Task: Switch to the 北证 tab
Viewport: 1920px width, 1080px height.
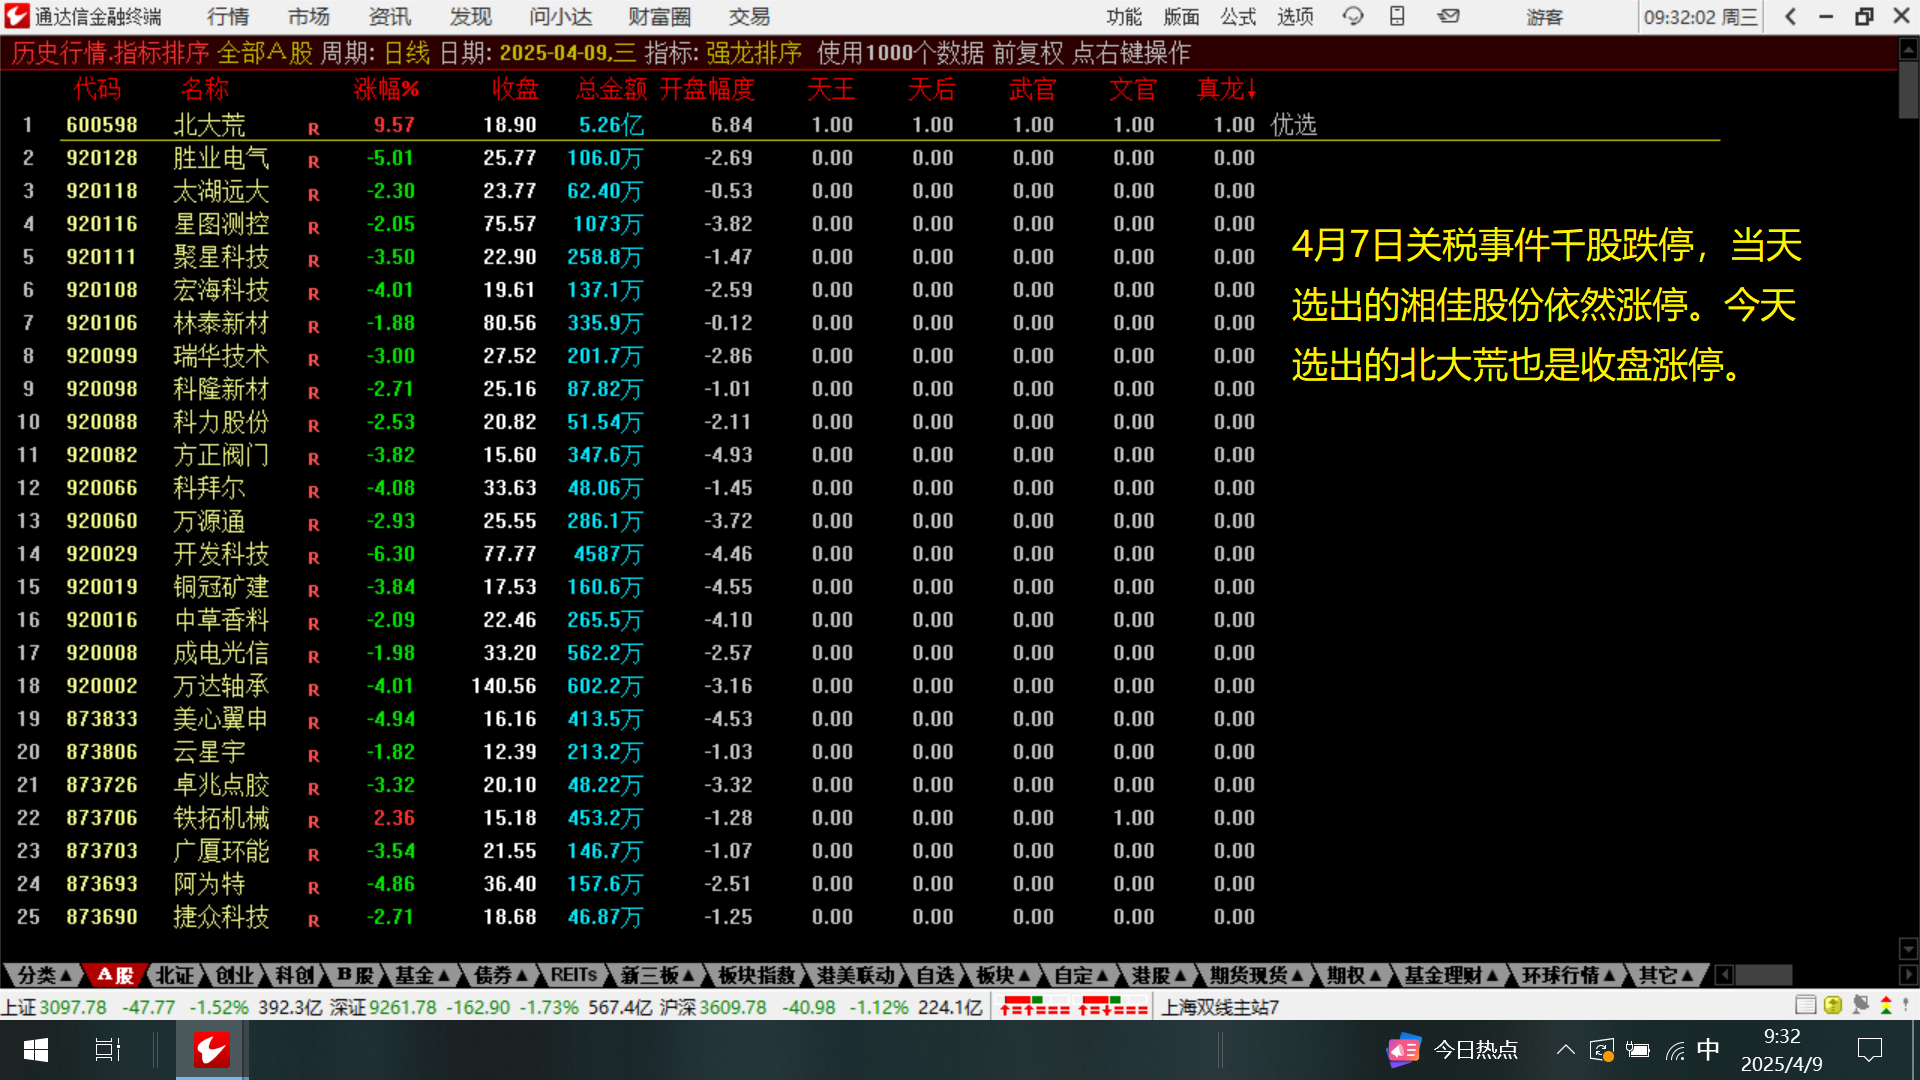Action: point(174,975)
